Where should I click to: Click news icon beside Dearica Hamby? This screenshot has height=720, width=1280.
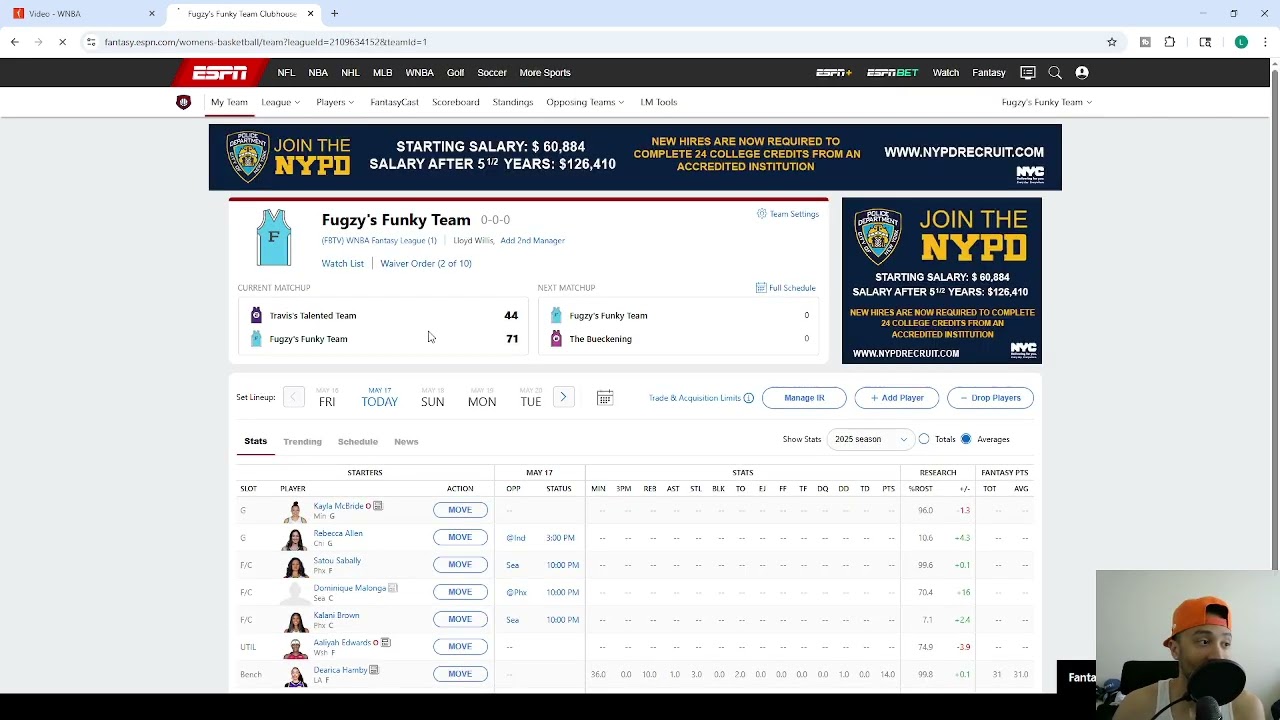pos(374,670)
